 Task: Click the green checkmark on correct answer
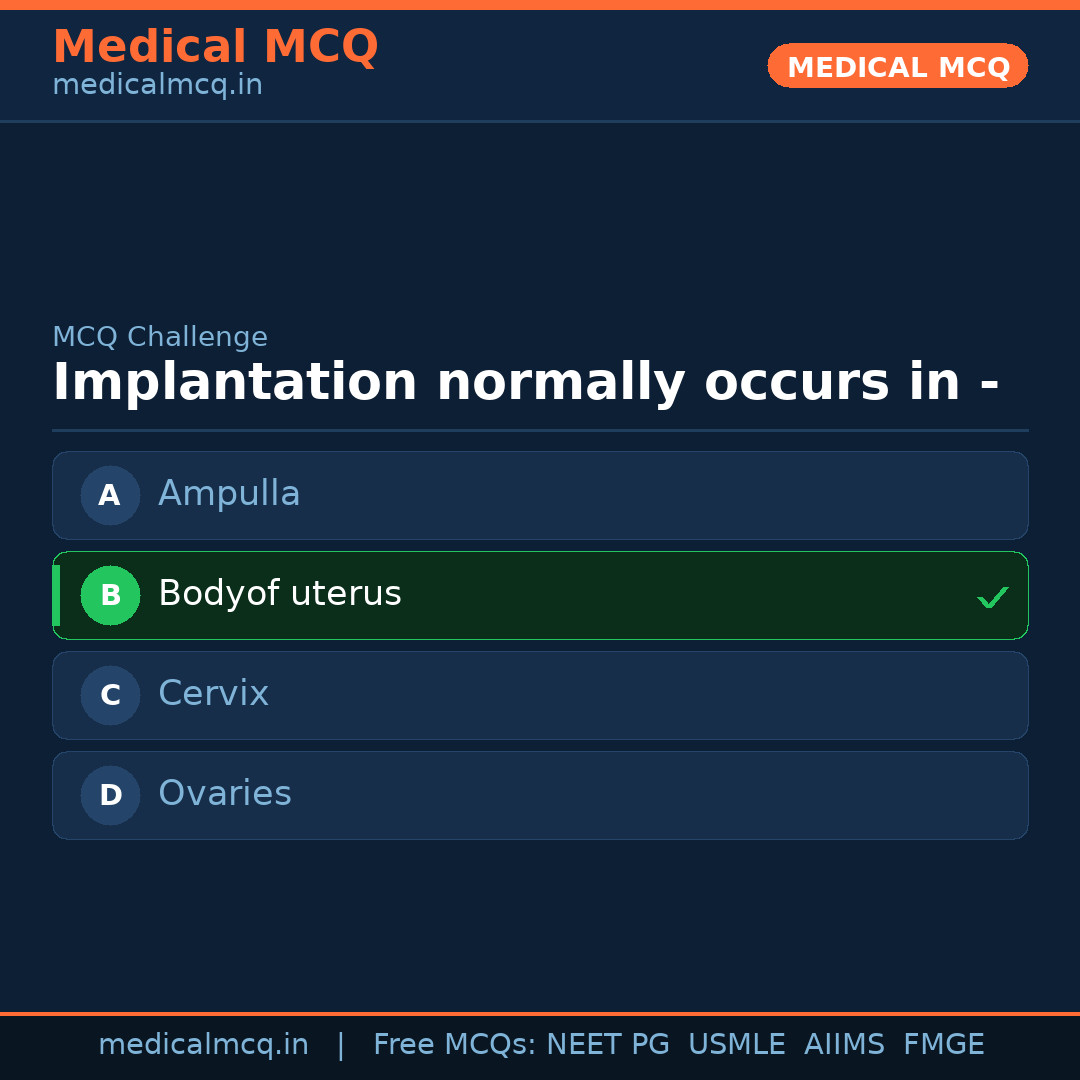(x=993, y=597)
